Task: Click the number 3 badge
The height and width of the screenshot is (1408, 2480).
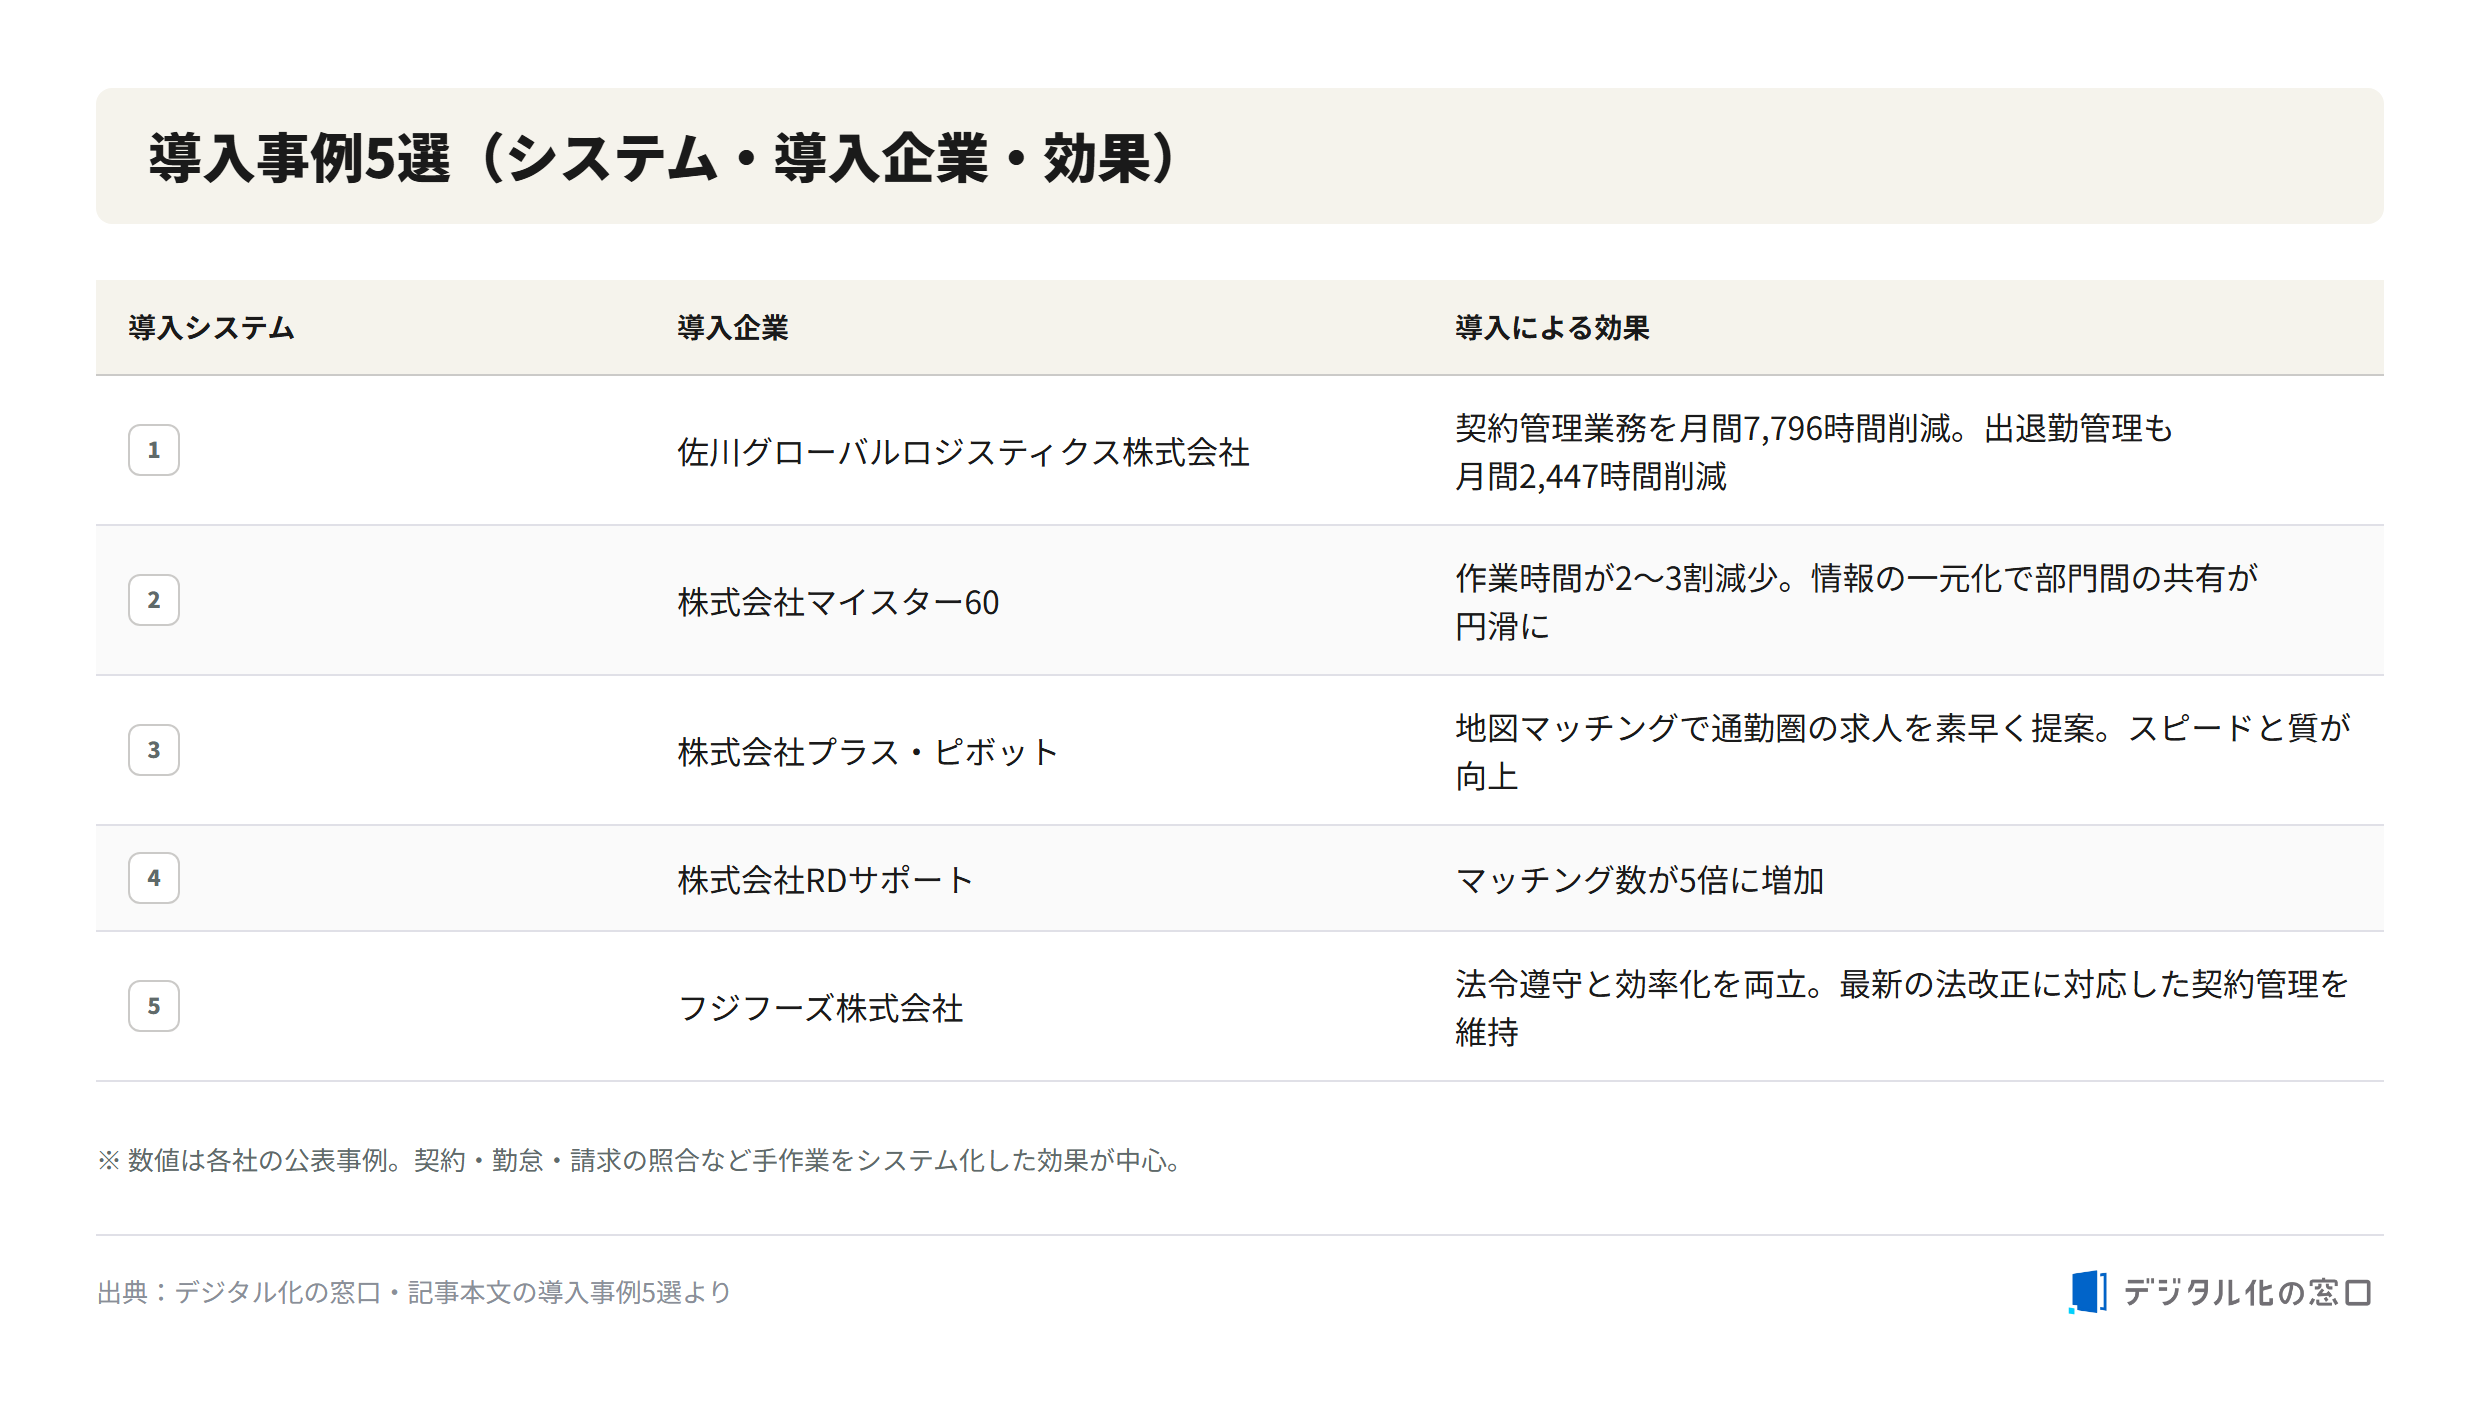Action: tap(154, 750)
